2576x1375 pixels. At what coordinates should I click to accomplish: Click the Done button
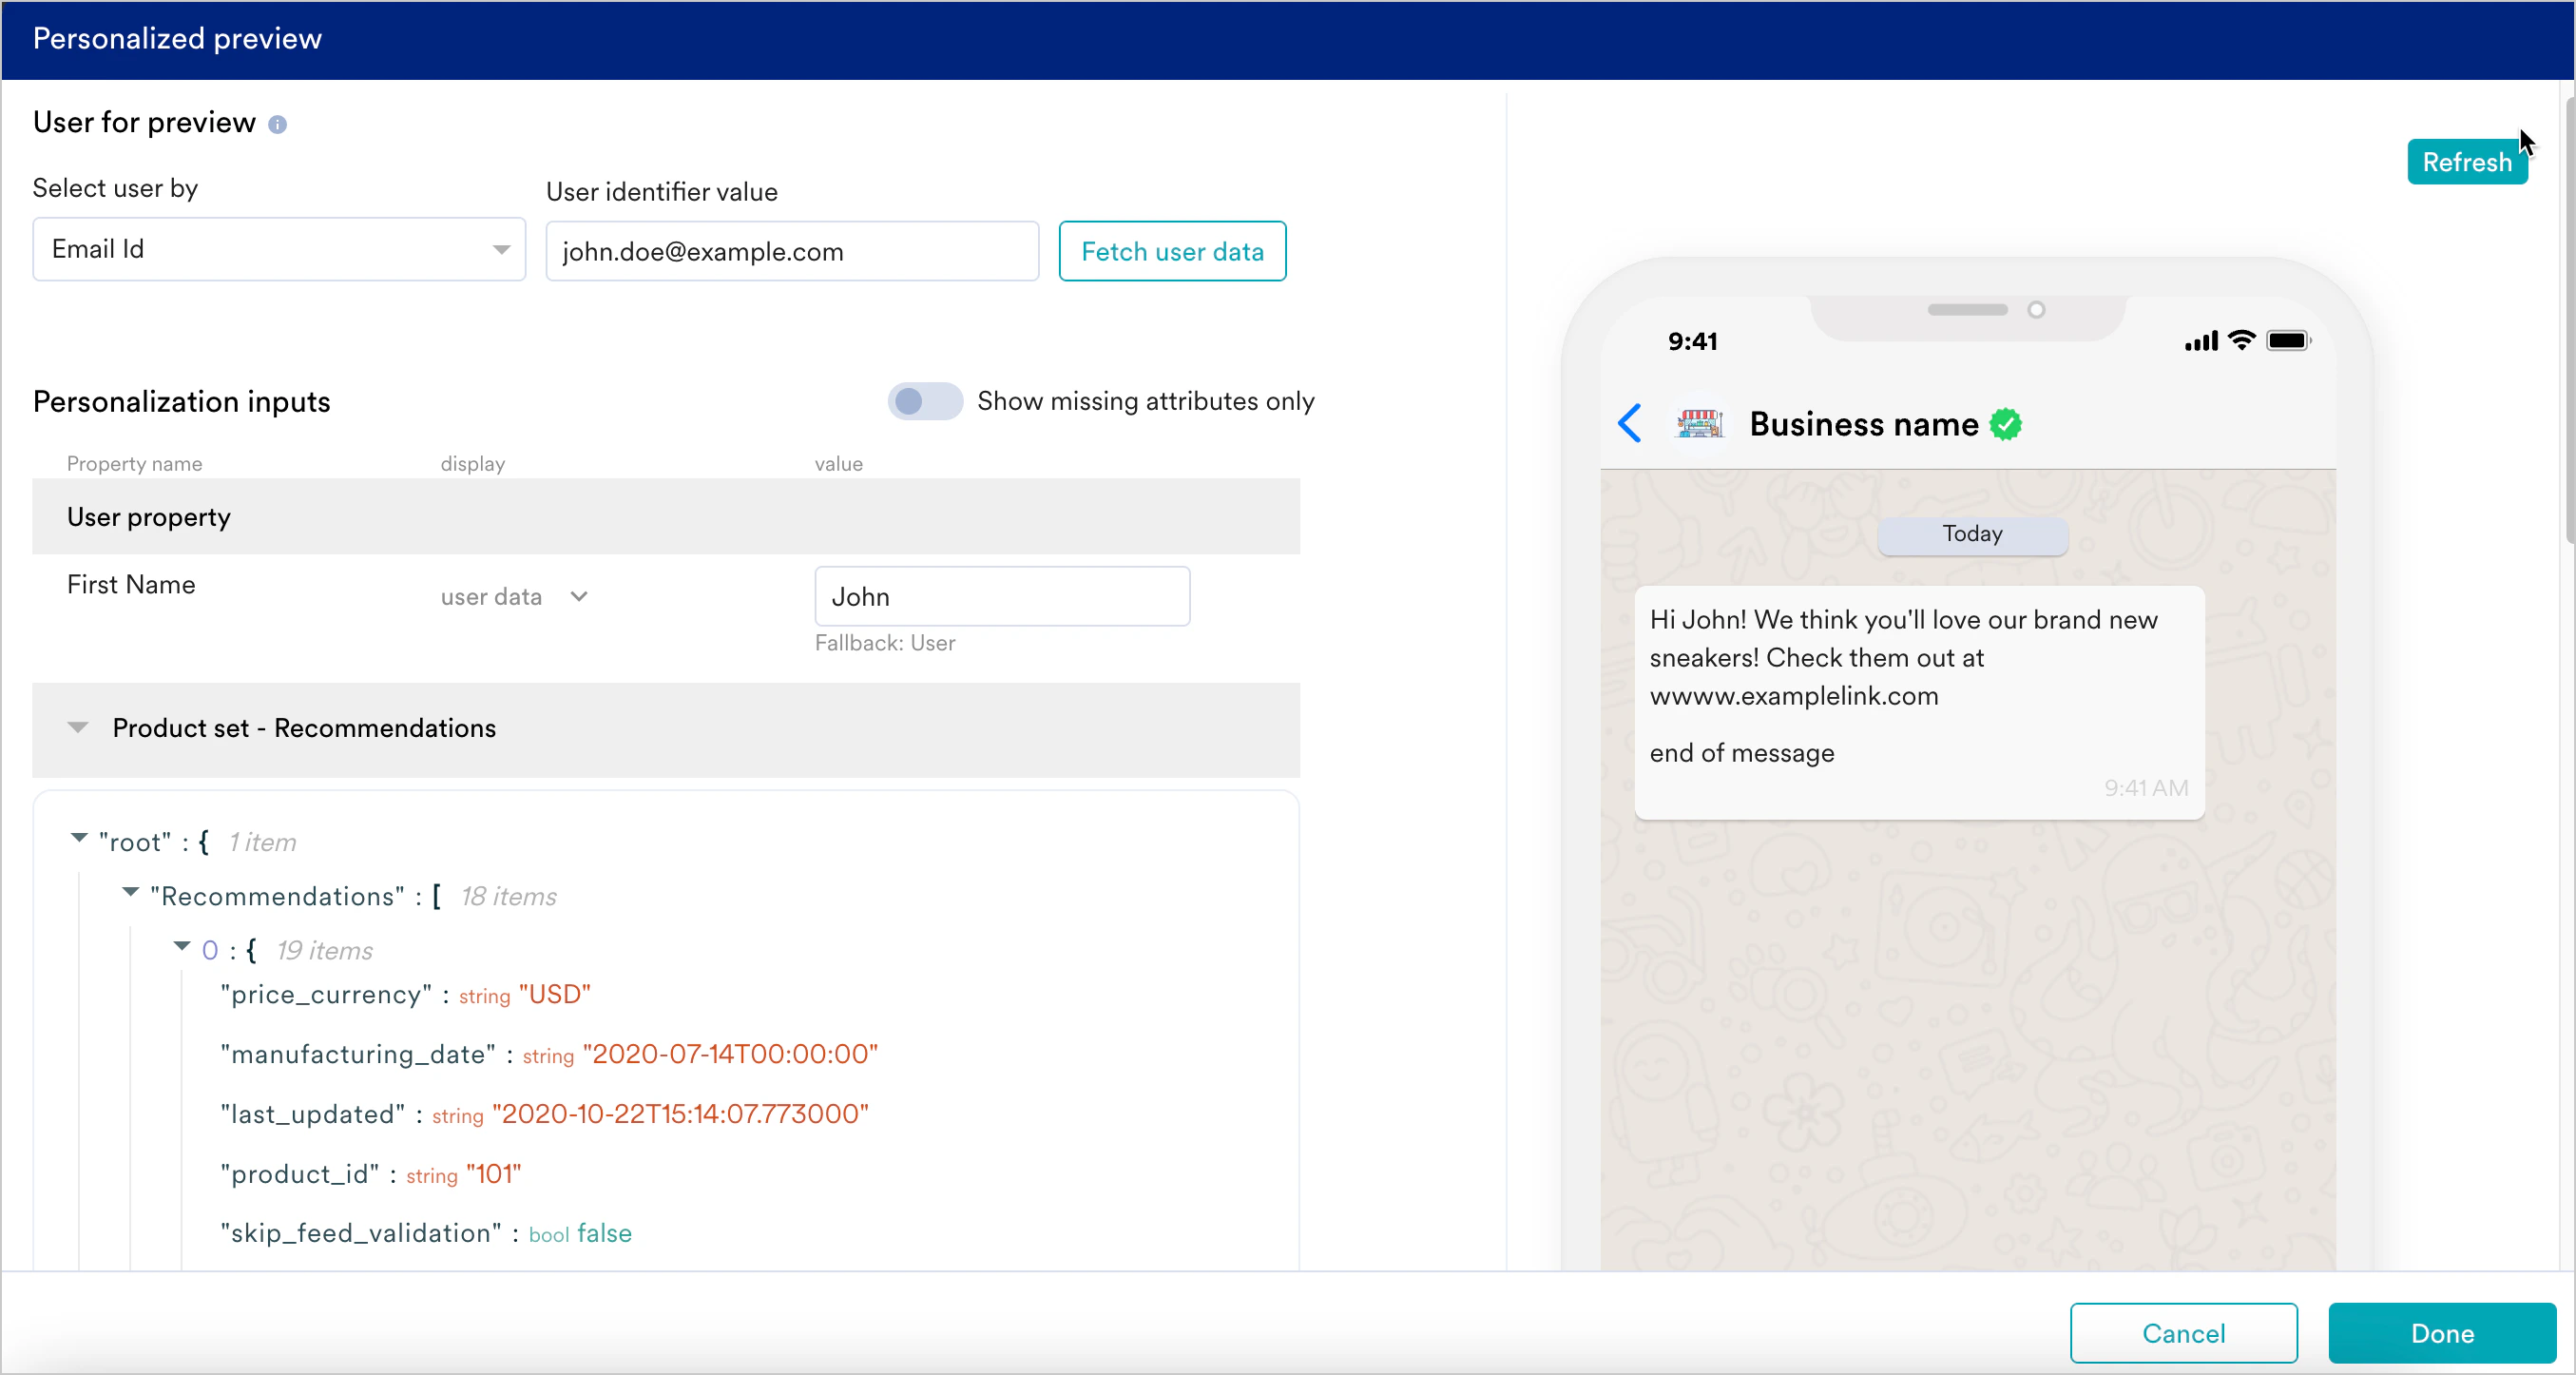pos(2441,1332)
